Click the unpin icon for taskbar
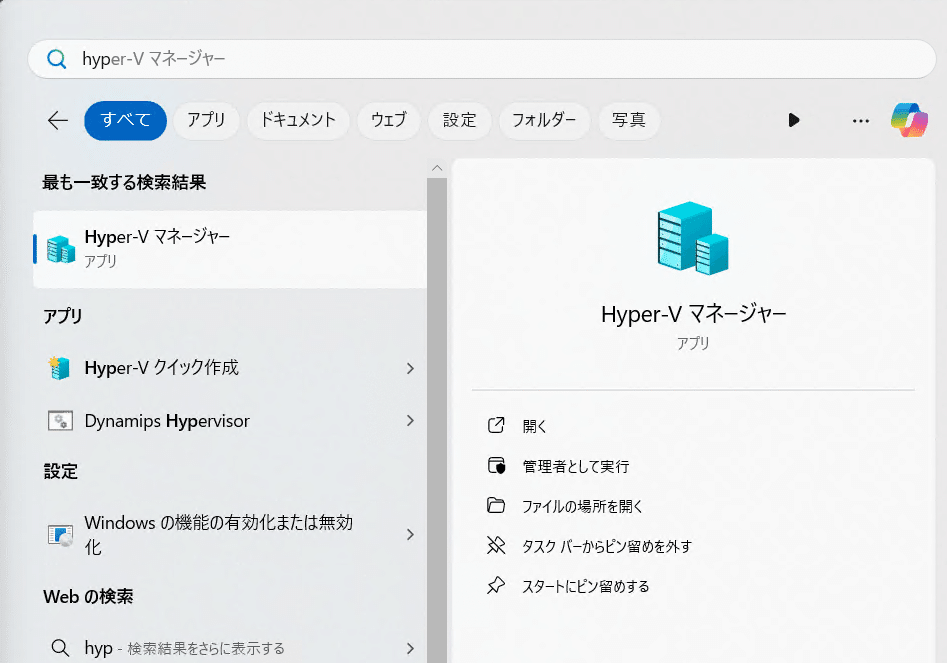This screenshot has width=947, height=663. (x=496, y=545)
